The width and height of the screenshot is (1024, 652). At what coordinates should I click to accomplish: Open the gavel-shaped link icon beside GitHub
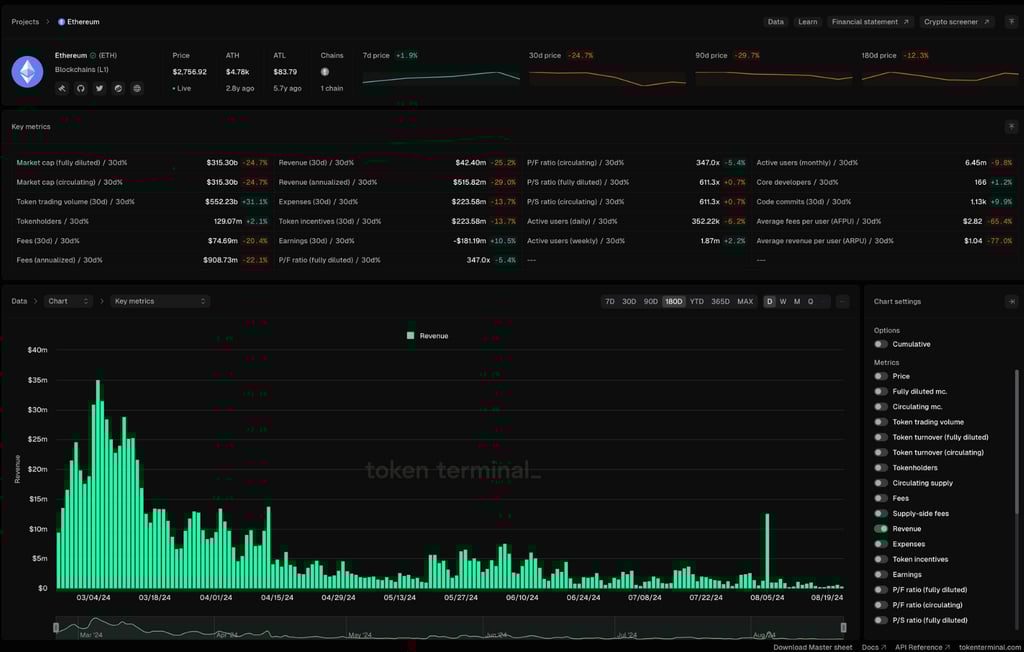(x=62, y=88)
